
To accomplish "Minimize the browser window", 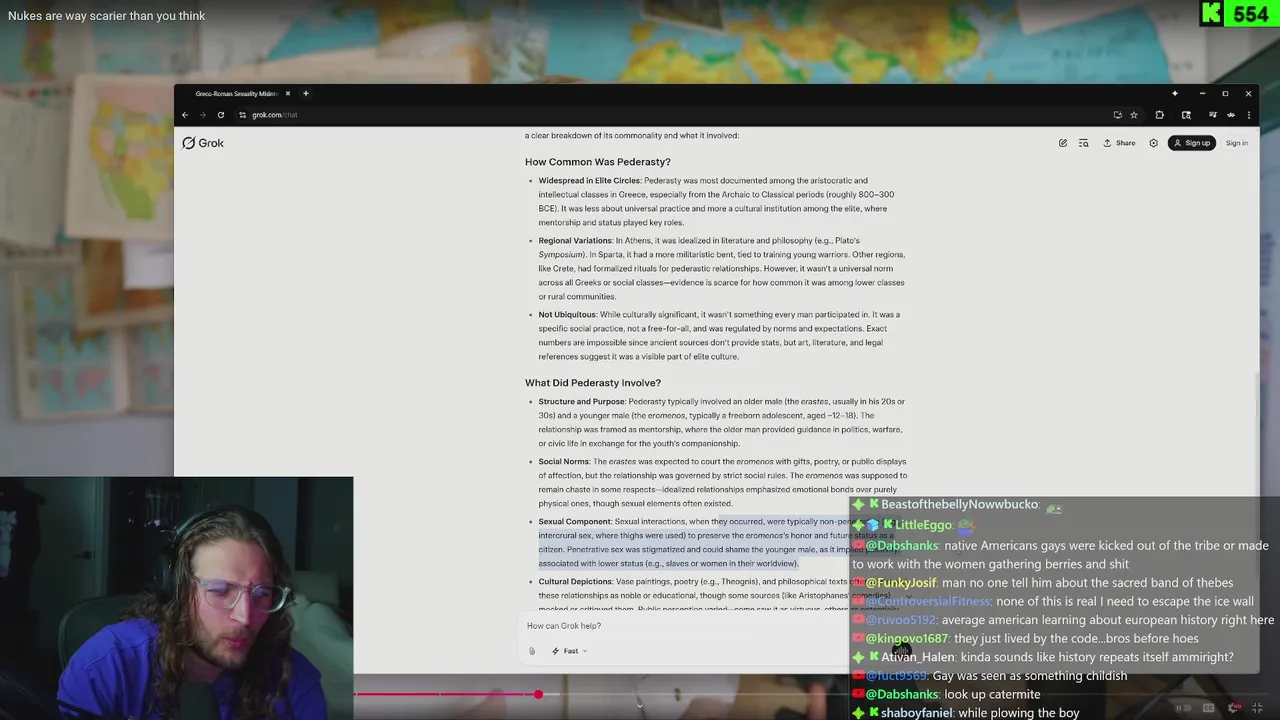I will point(1201,93).
